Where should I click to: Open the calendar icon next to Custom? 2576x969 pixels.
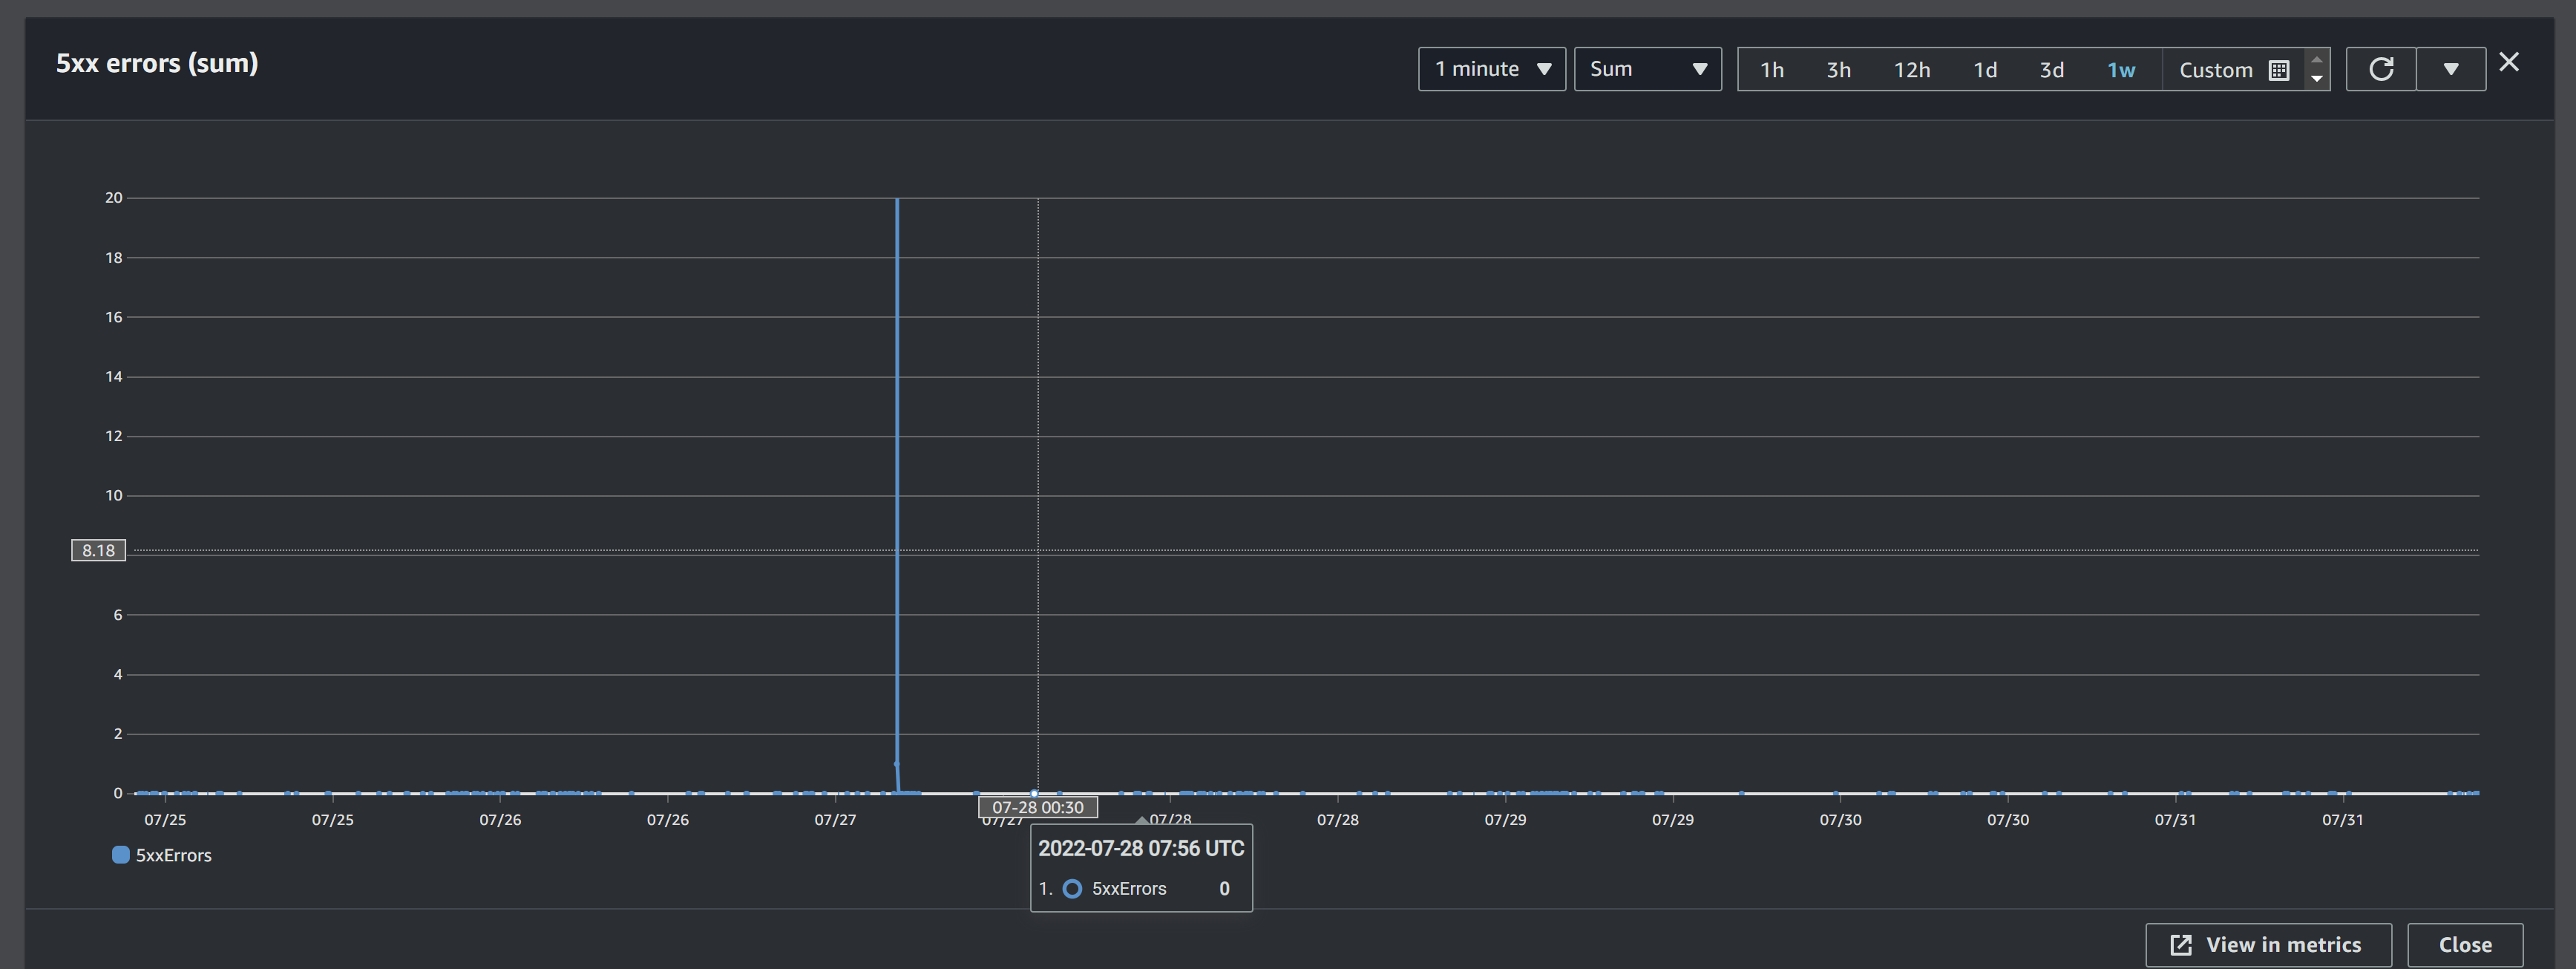click(x=2279, y=70)
